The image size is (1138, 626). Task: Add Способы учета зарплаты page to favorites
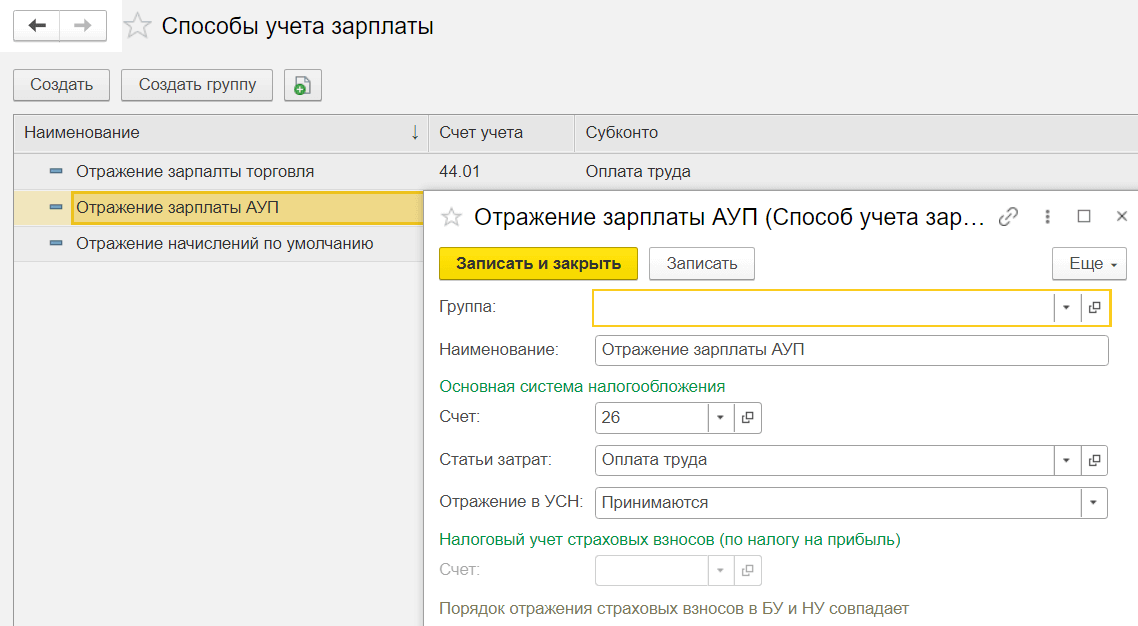tap(137, 27)
